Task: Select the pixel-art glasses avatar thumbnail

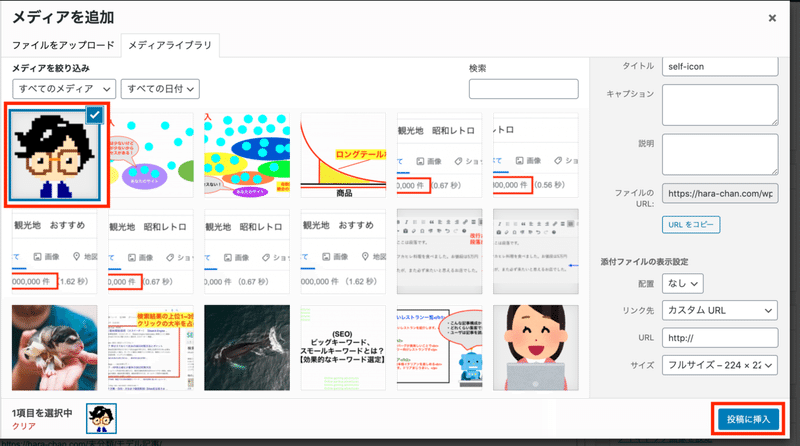Action: (56, 155)
